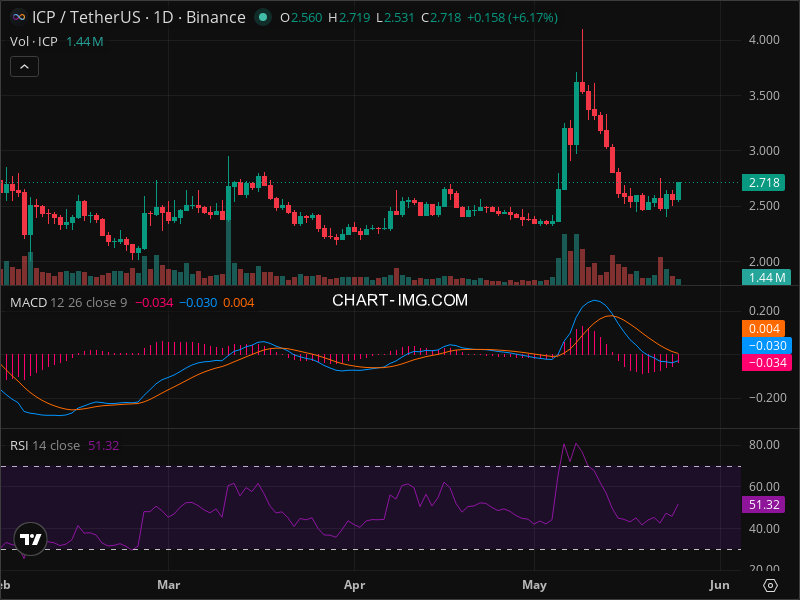Click the Jun label on time axis
This screenshot has height=600, width=800.
tap(719, 585)
